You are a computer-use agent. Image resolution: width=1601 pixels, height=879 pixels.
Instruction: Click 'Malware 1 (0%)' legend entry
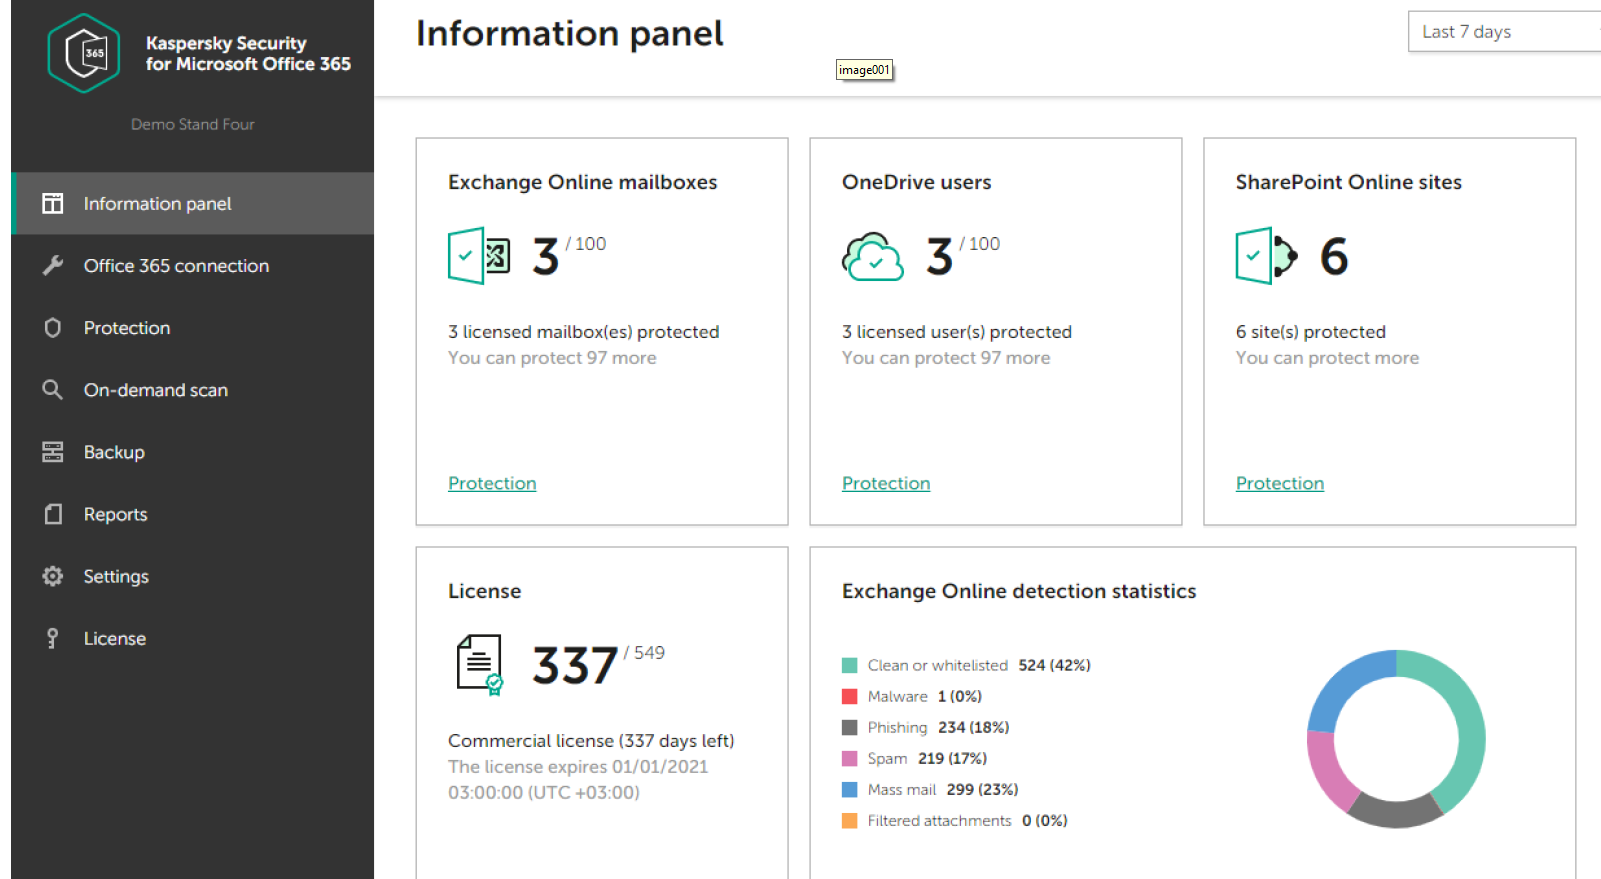(x=912, y=697)
